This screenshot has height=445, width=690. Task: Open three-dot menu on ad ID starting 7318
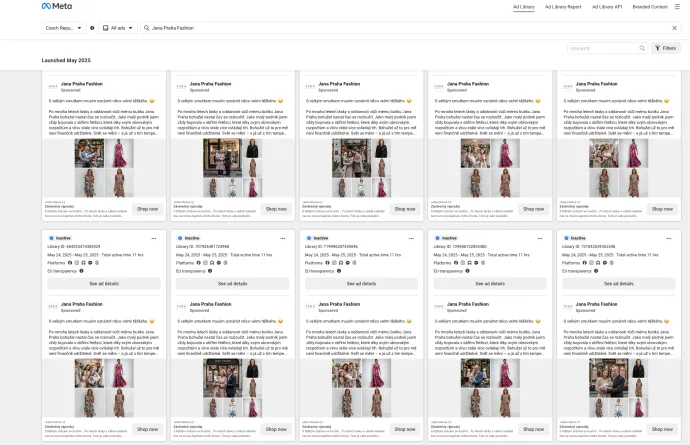(x=668, y=238)
